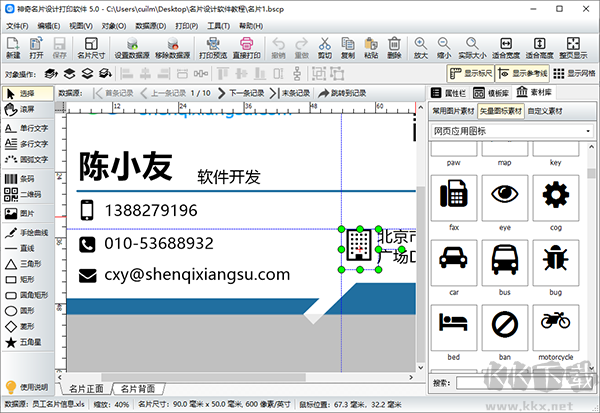Switch to the 模板库 template library tab
This screenshot has width=600, height=413.
coord(491,93)
